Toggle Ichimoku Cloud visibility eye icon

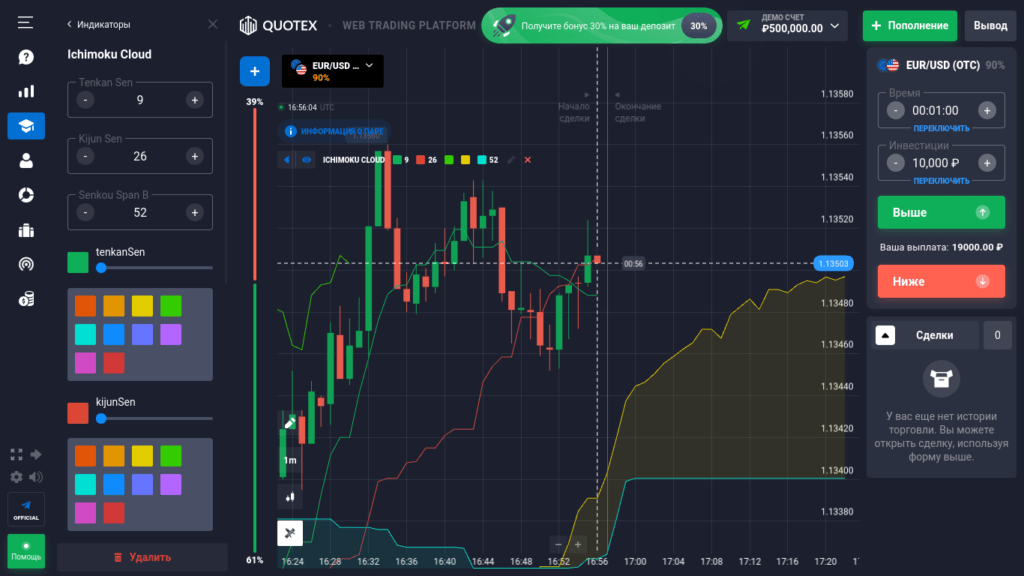click(x=307, y=159)
